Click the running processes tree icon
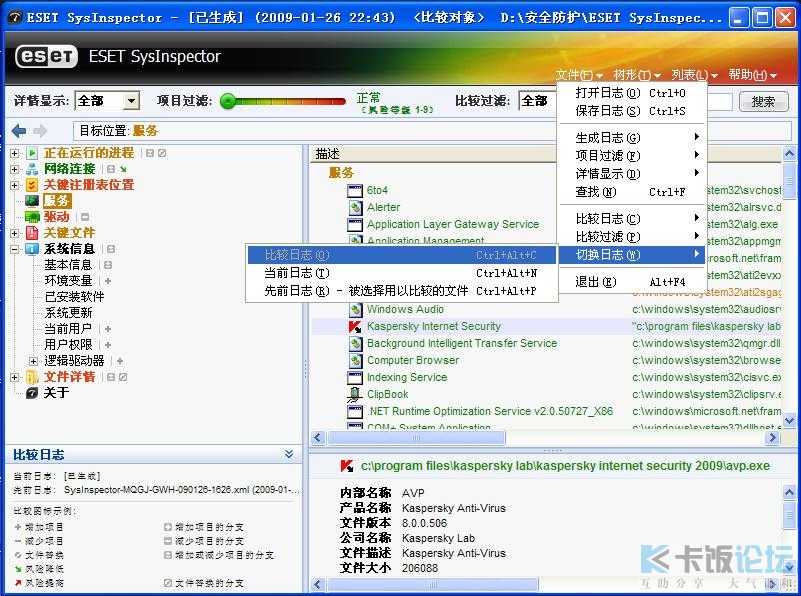This screenshot has width=801, height=596. (x=32, y=153)
